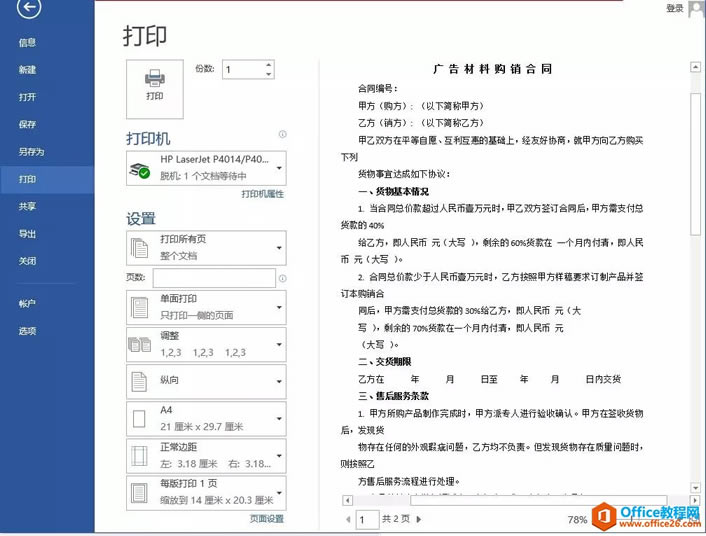
Task: Select 关闭 in the sidebar
Action: [x=27, y=261]
